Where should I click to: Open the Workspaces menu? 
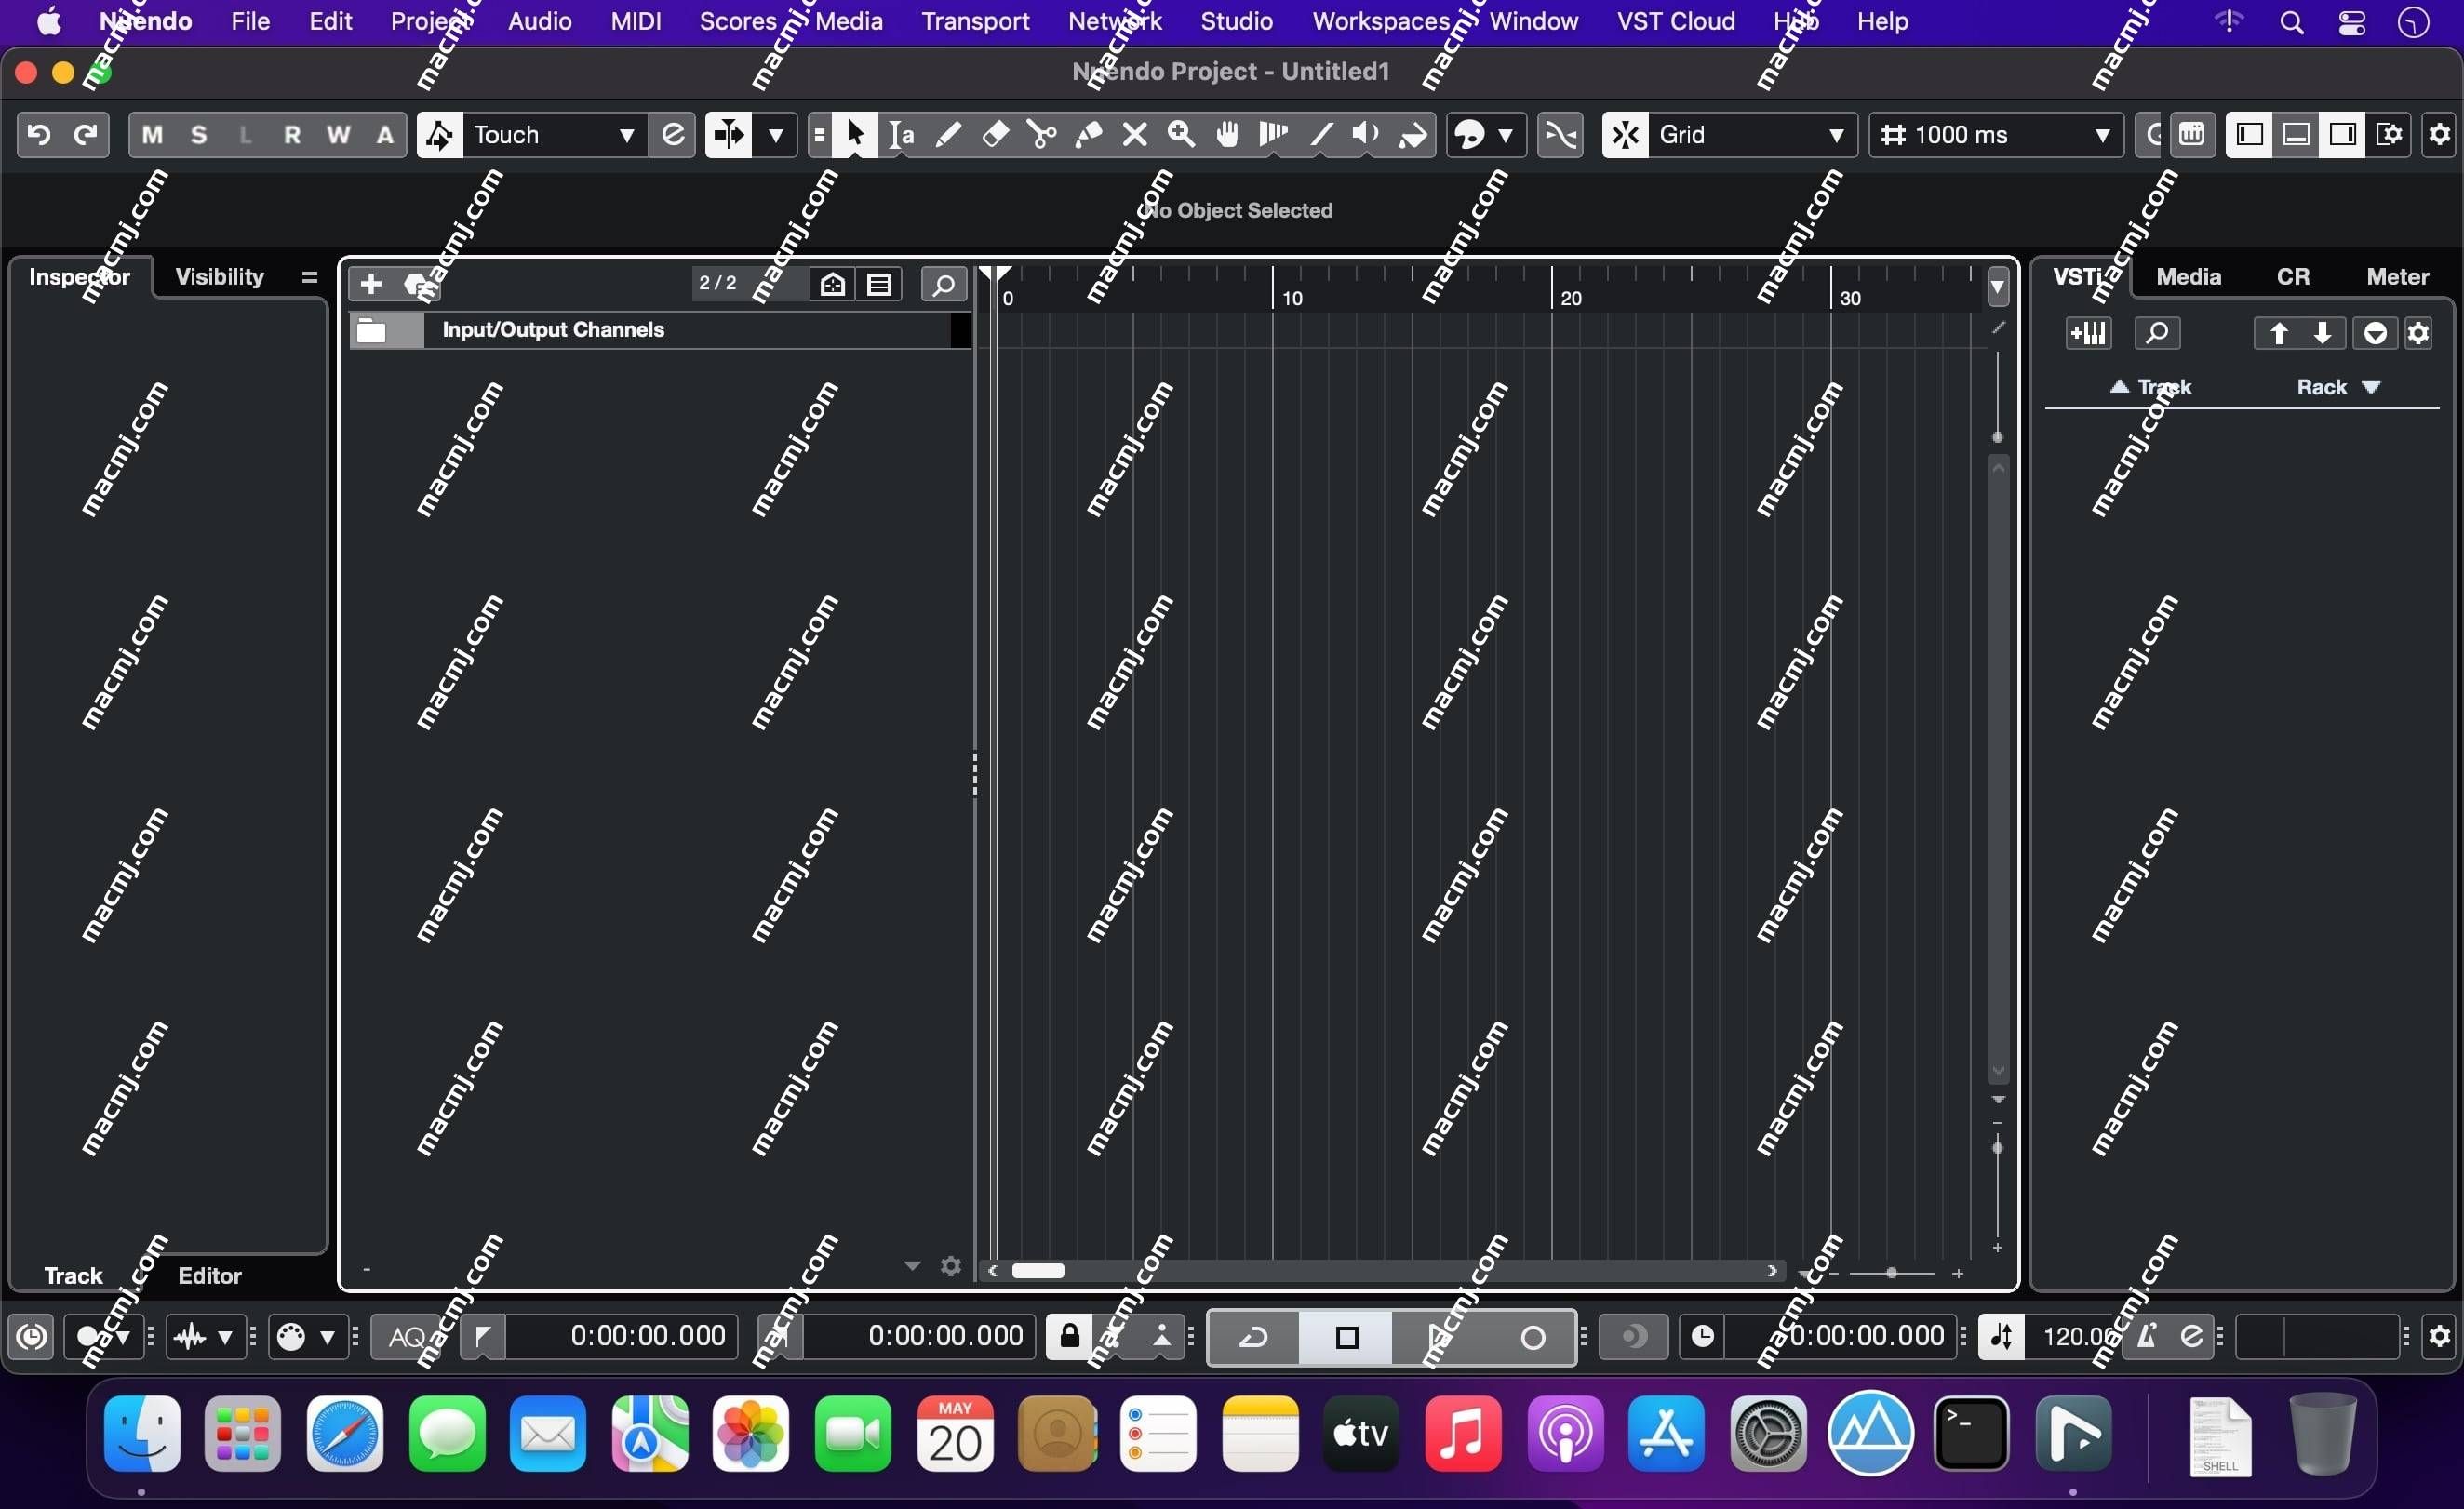click(1381, 21)
